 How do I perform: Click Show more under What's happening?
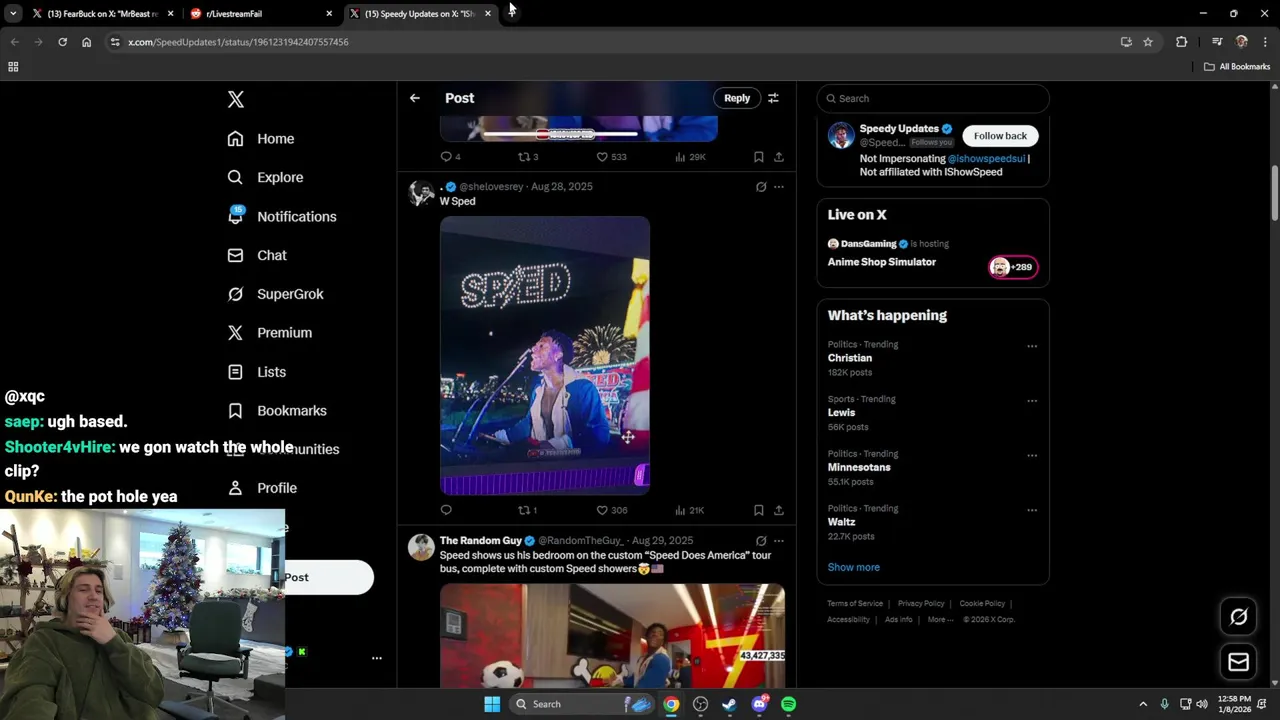(854, 567)
